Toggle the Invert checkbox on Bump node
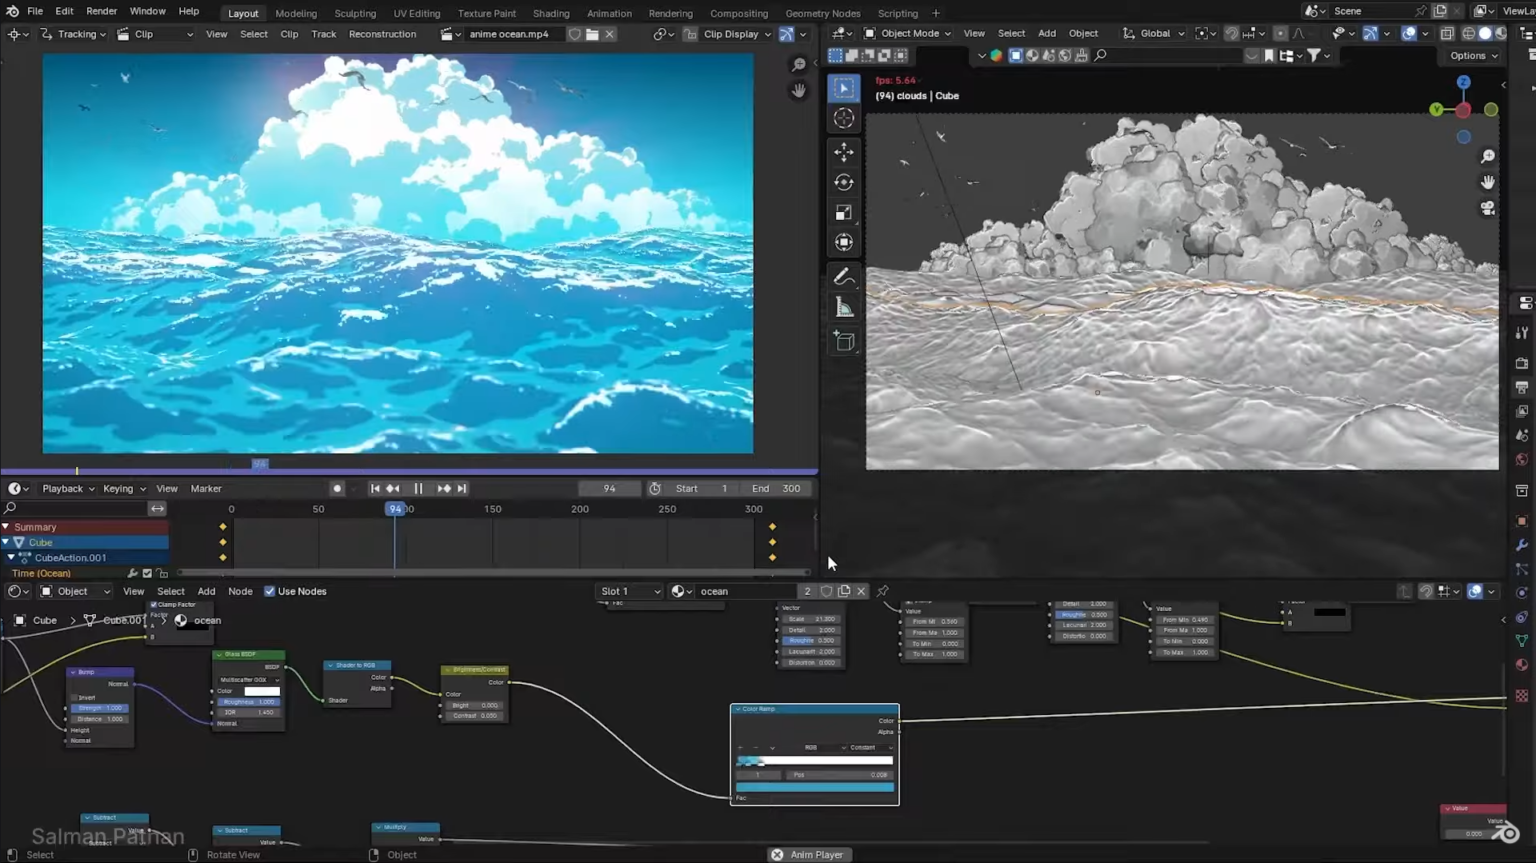Viewport: 1536px width, 863px height. (x=75, y=697)
